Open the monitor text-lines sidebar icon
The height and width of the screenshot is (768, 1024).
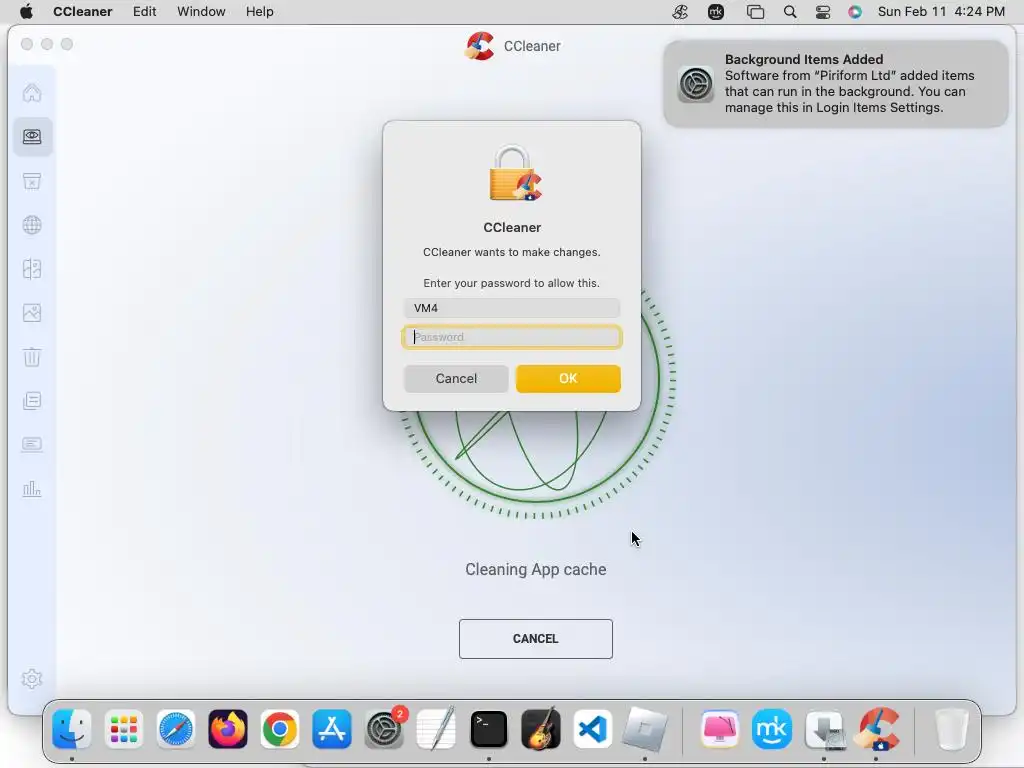tap(32, 445)
